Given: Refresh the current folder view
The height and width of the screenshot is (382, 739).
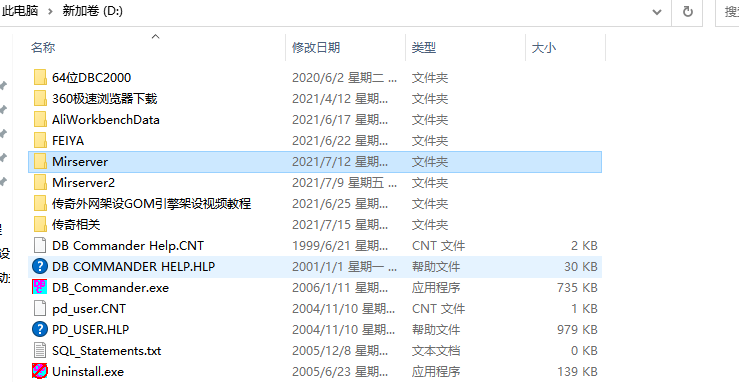Looking at the screenshot, I should [x=688, y=12].
